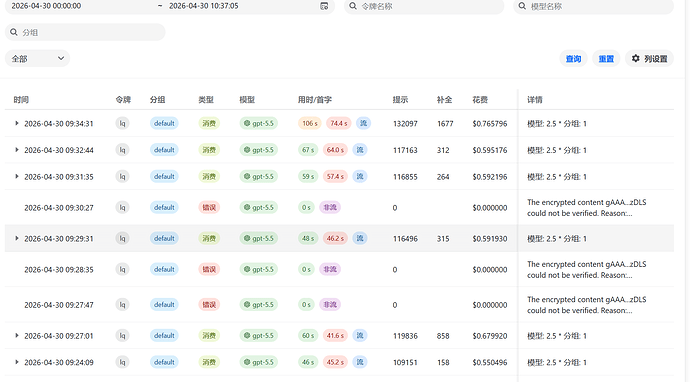
Task: Click the gpt-5.5 model tag in 09:24:09 row
Action: 259,362
